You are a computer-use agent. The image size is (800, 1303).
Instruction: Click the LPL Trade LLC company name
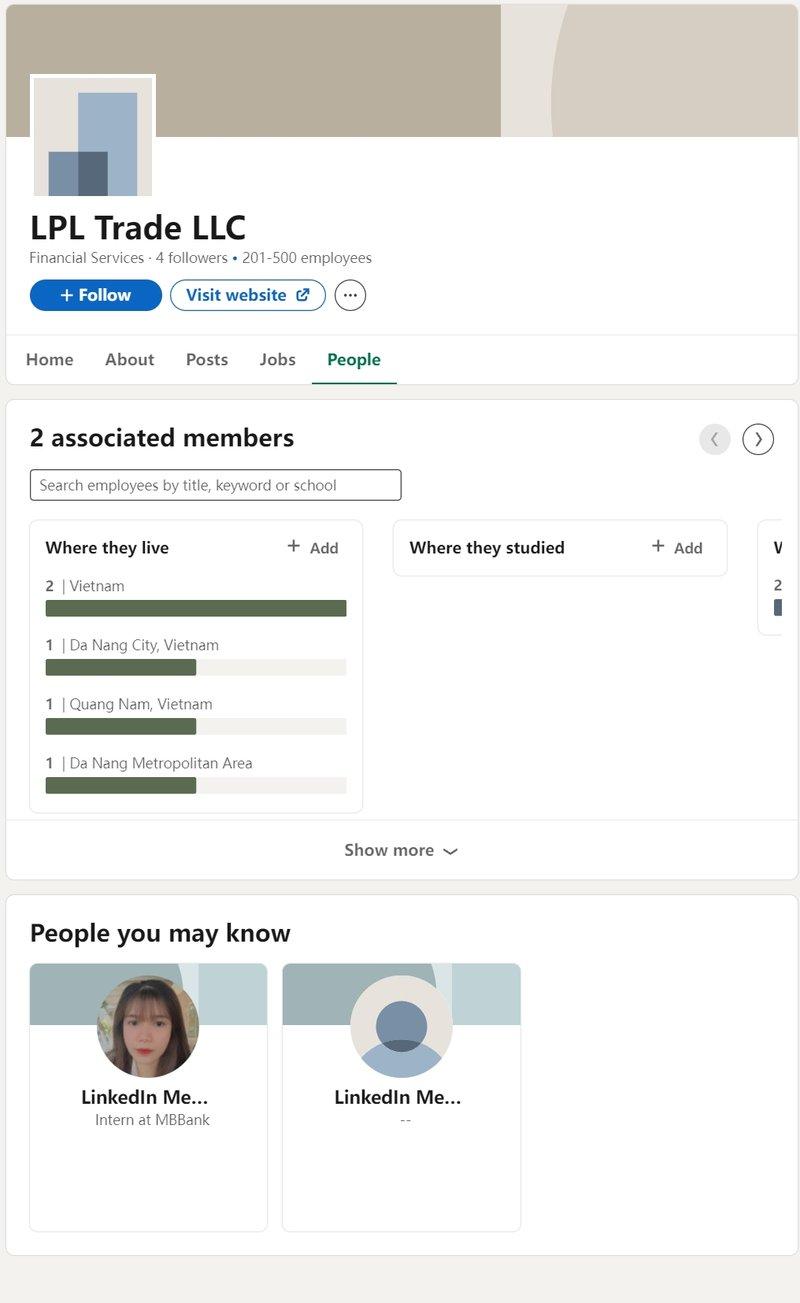138,227
